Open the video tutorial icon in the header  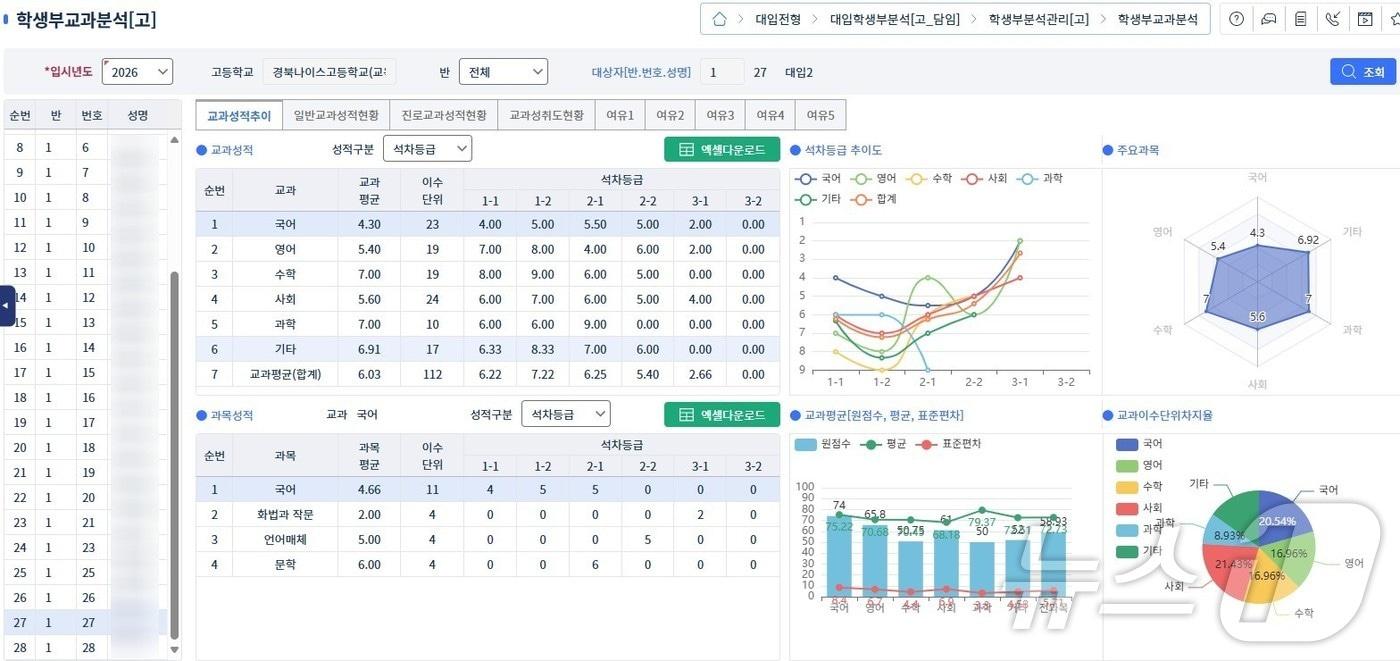(x=1365, y=19)
